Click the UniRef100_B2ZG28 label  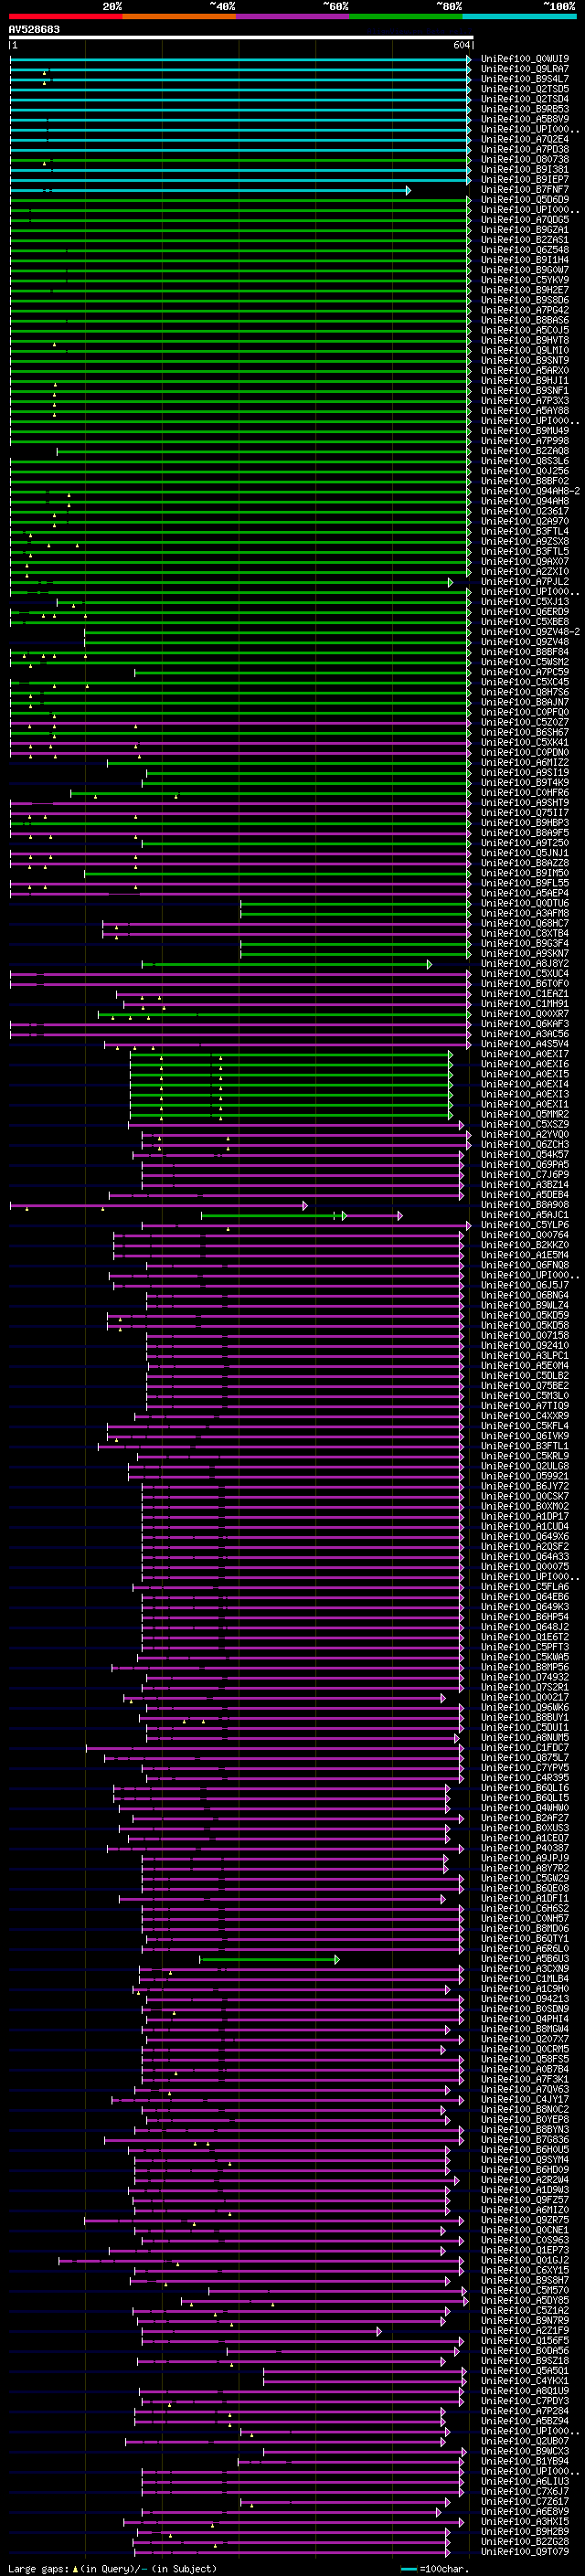[x=525, y=2541]
